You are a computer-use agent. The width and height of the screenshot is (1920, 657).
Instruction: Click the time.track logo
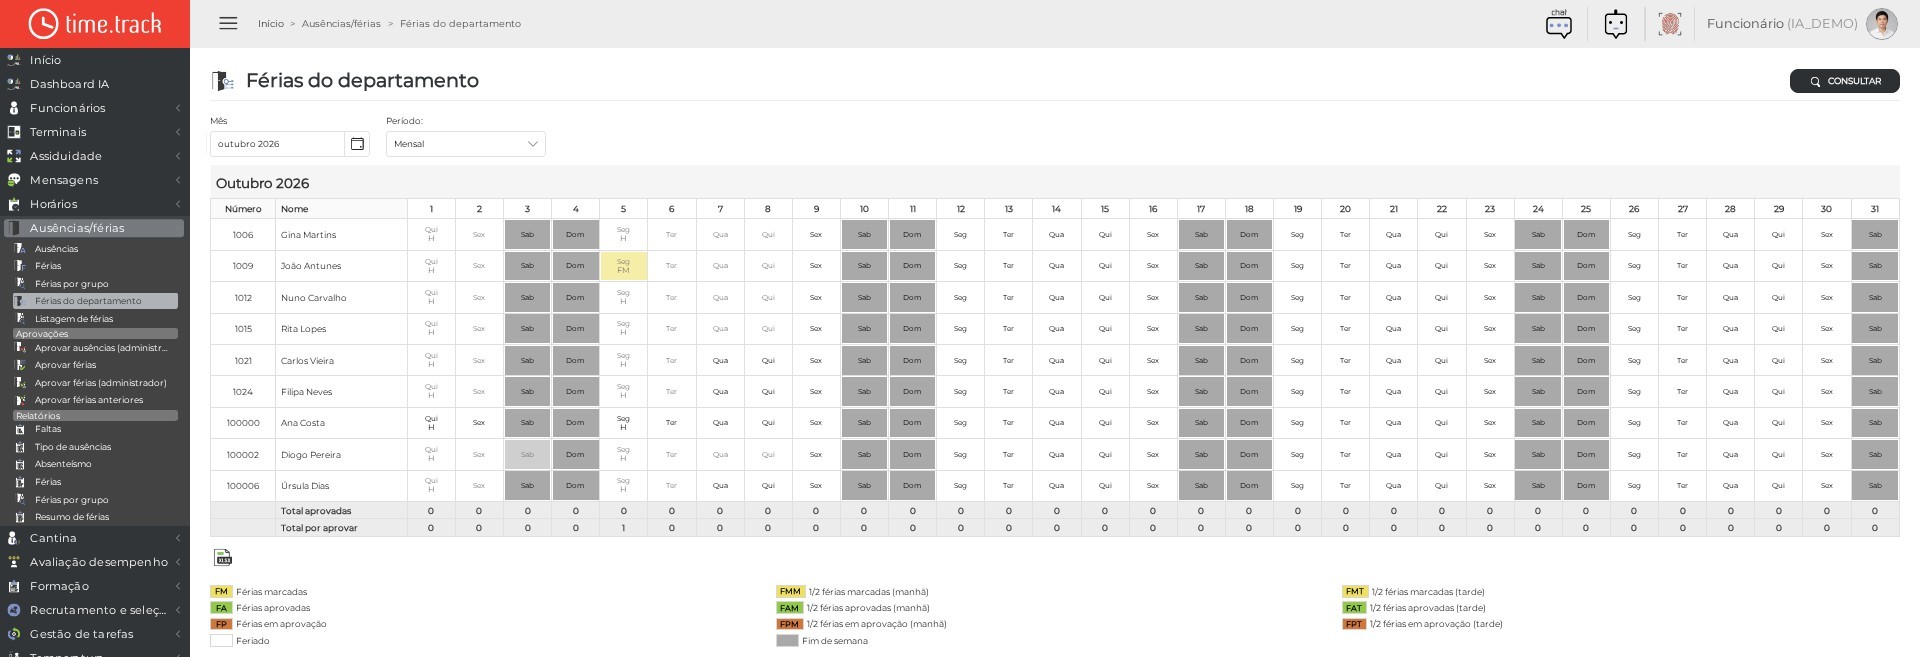[x=95, y=23]
